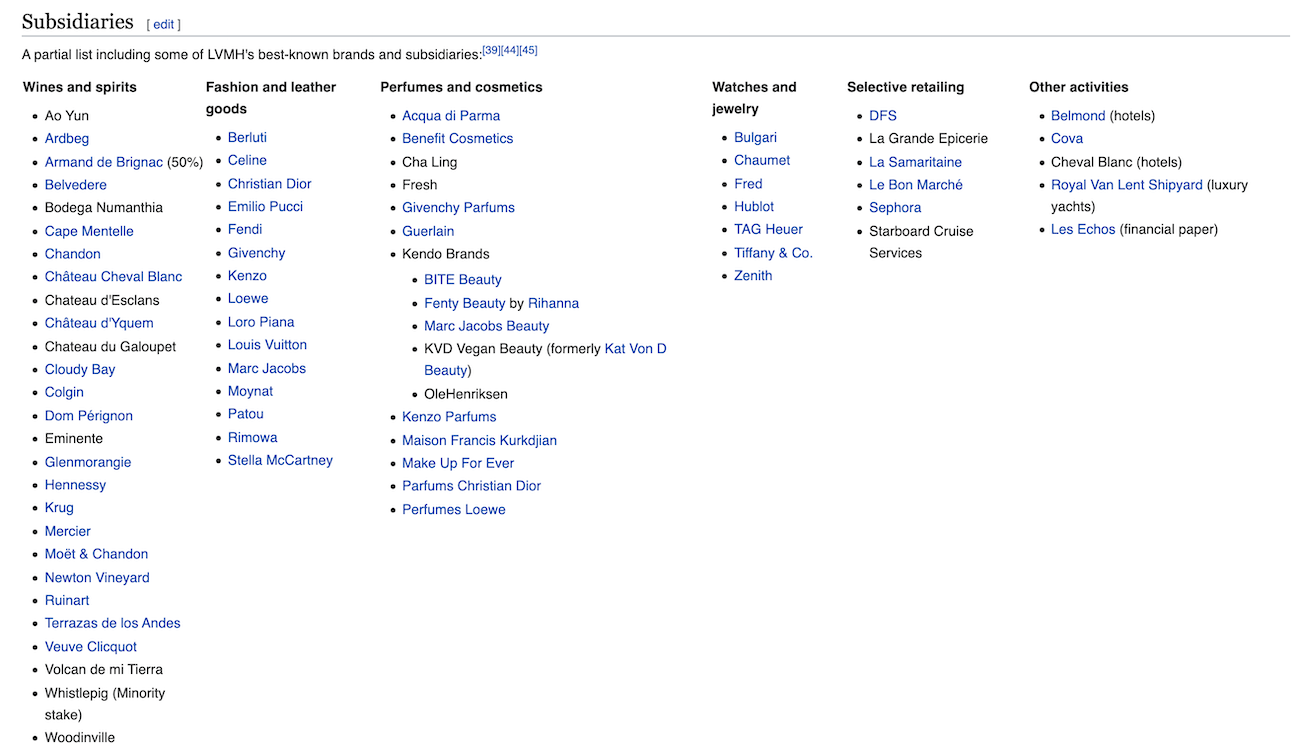Image resolution: width=1300 pixels, height=756 pixels.
Task: Go to the Belvedere article
Action: click(x=76, y=185)
